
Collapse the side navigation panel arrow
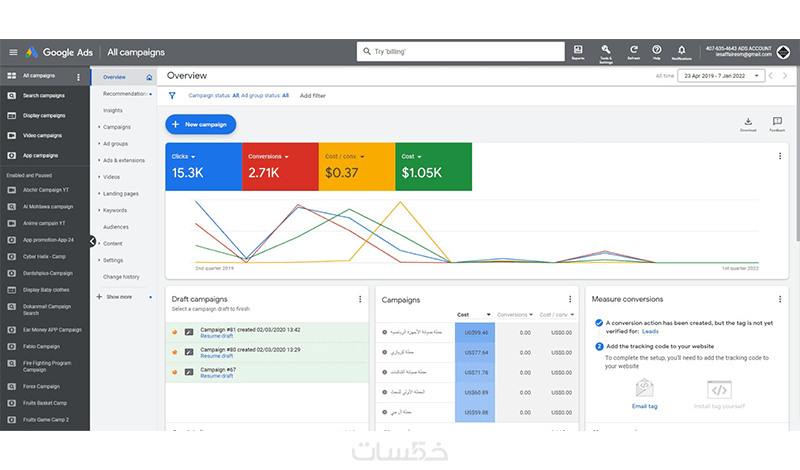(x=93, y=241)
